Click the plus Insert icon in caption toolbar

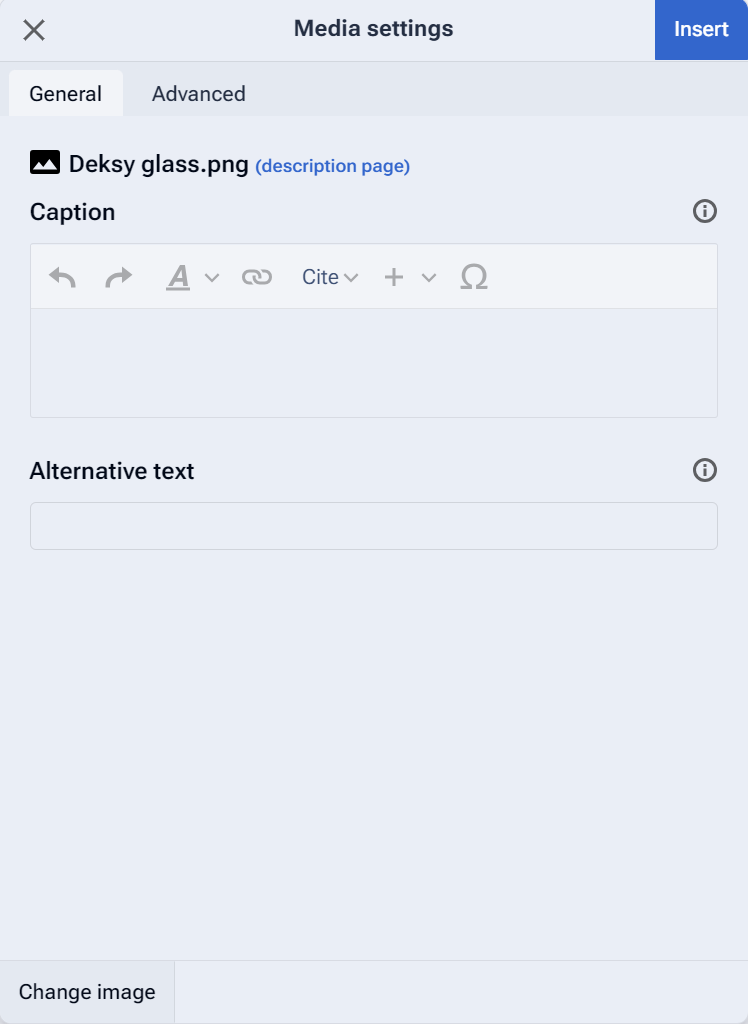pos(394,277)
